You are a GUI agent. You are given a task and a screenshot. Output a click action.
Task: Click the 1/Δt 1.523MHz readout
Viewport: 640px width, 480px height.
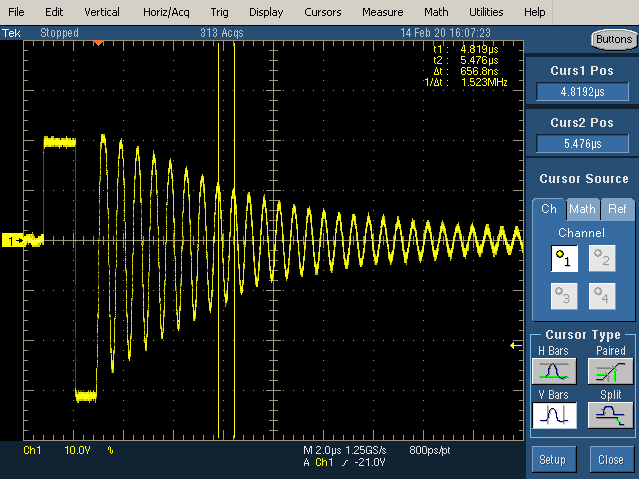click(465, 82)
